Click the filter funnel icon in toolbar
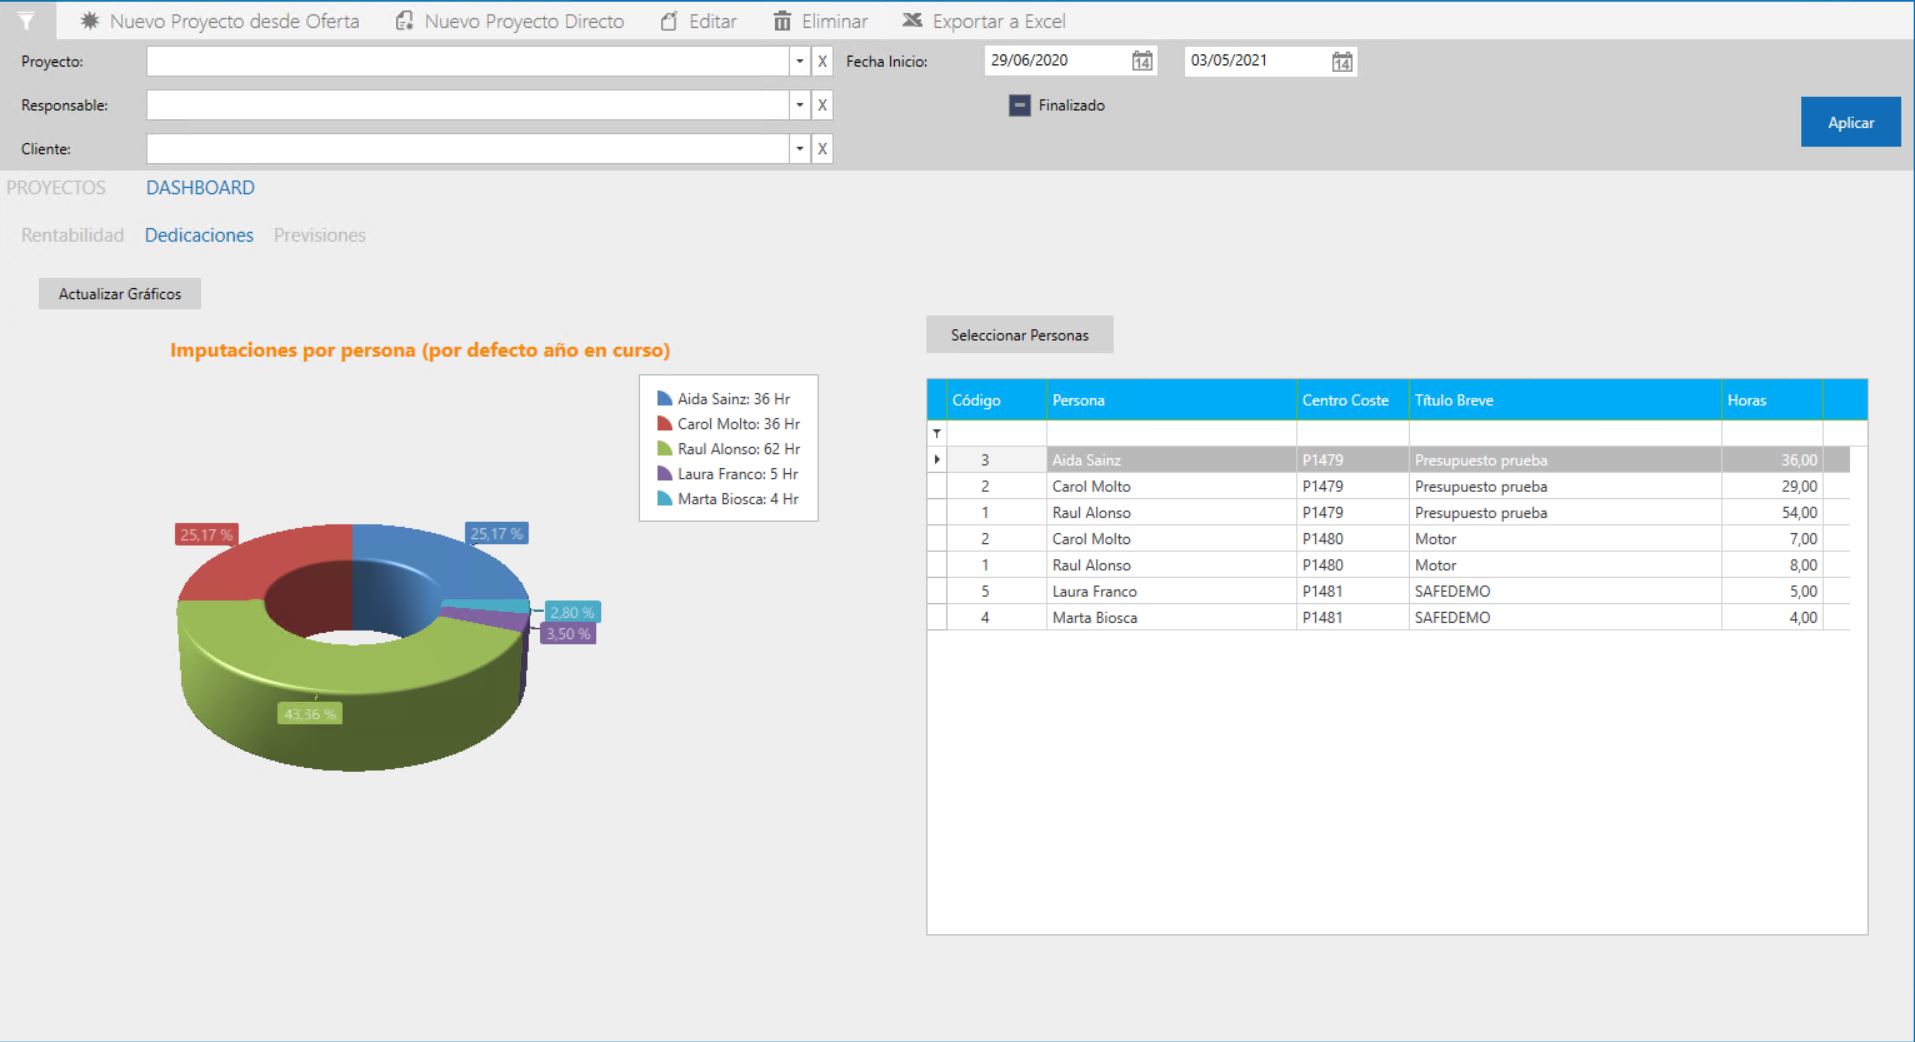Viewport: 1915px width, 1042px height. [27, 21]
